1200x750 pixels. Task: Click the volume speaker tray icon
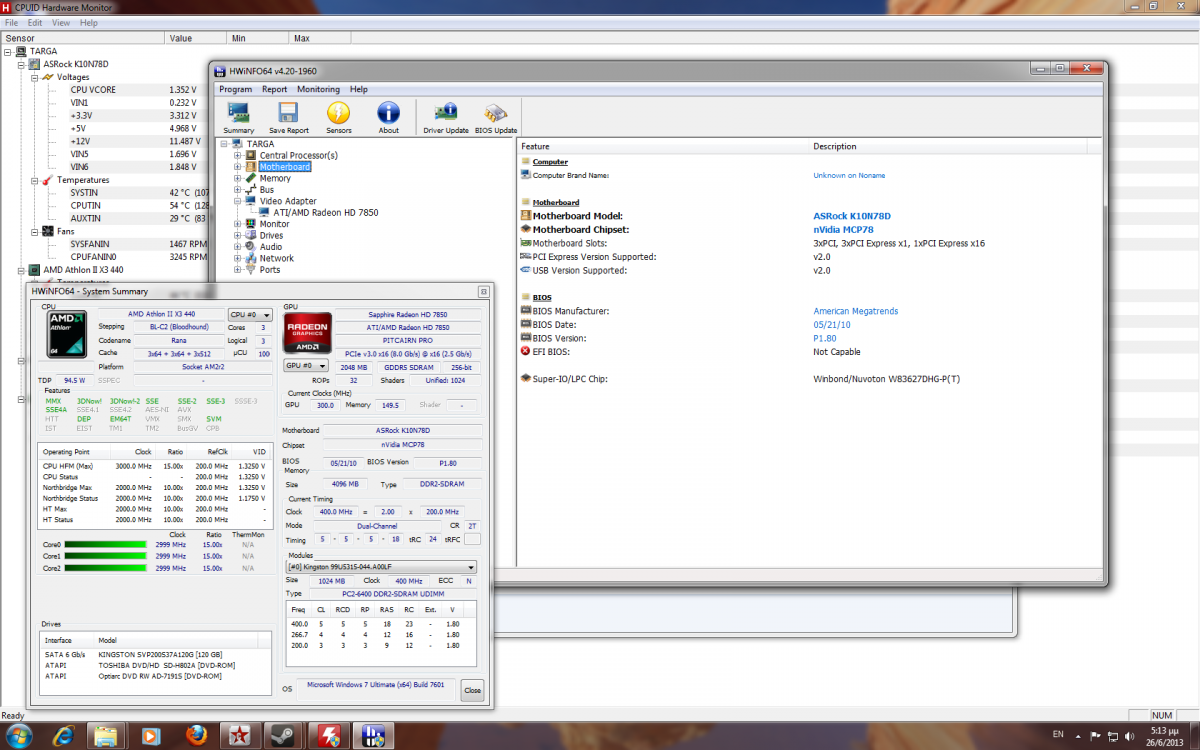(1129, 736)
